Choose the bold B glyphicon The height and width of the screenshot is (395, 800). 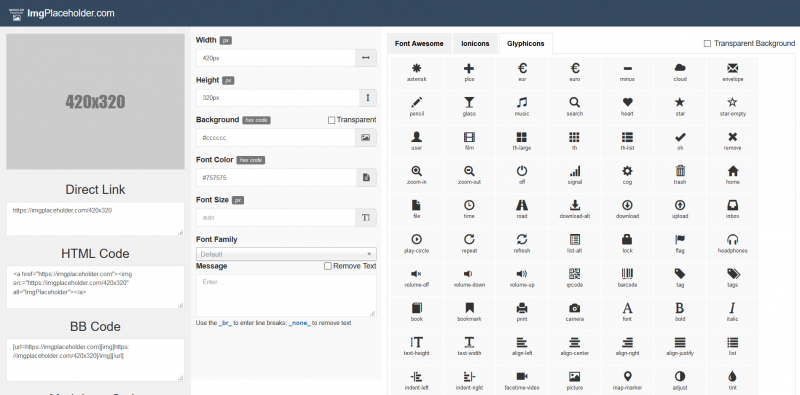click(680, 313)
